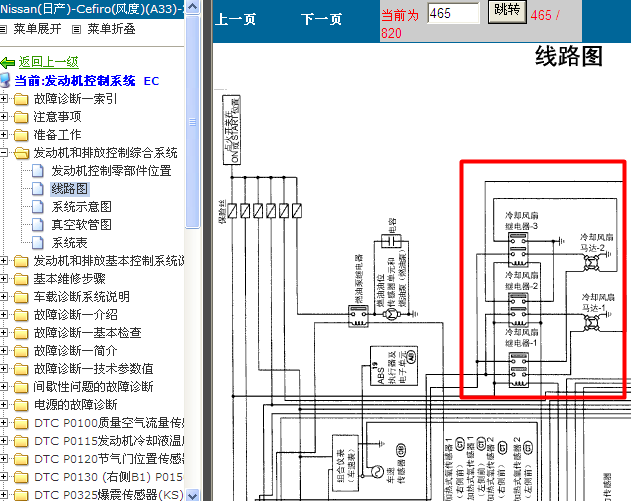
Task: Open the 系统示意图 page
Action: [x=81, y=207]
